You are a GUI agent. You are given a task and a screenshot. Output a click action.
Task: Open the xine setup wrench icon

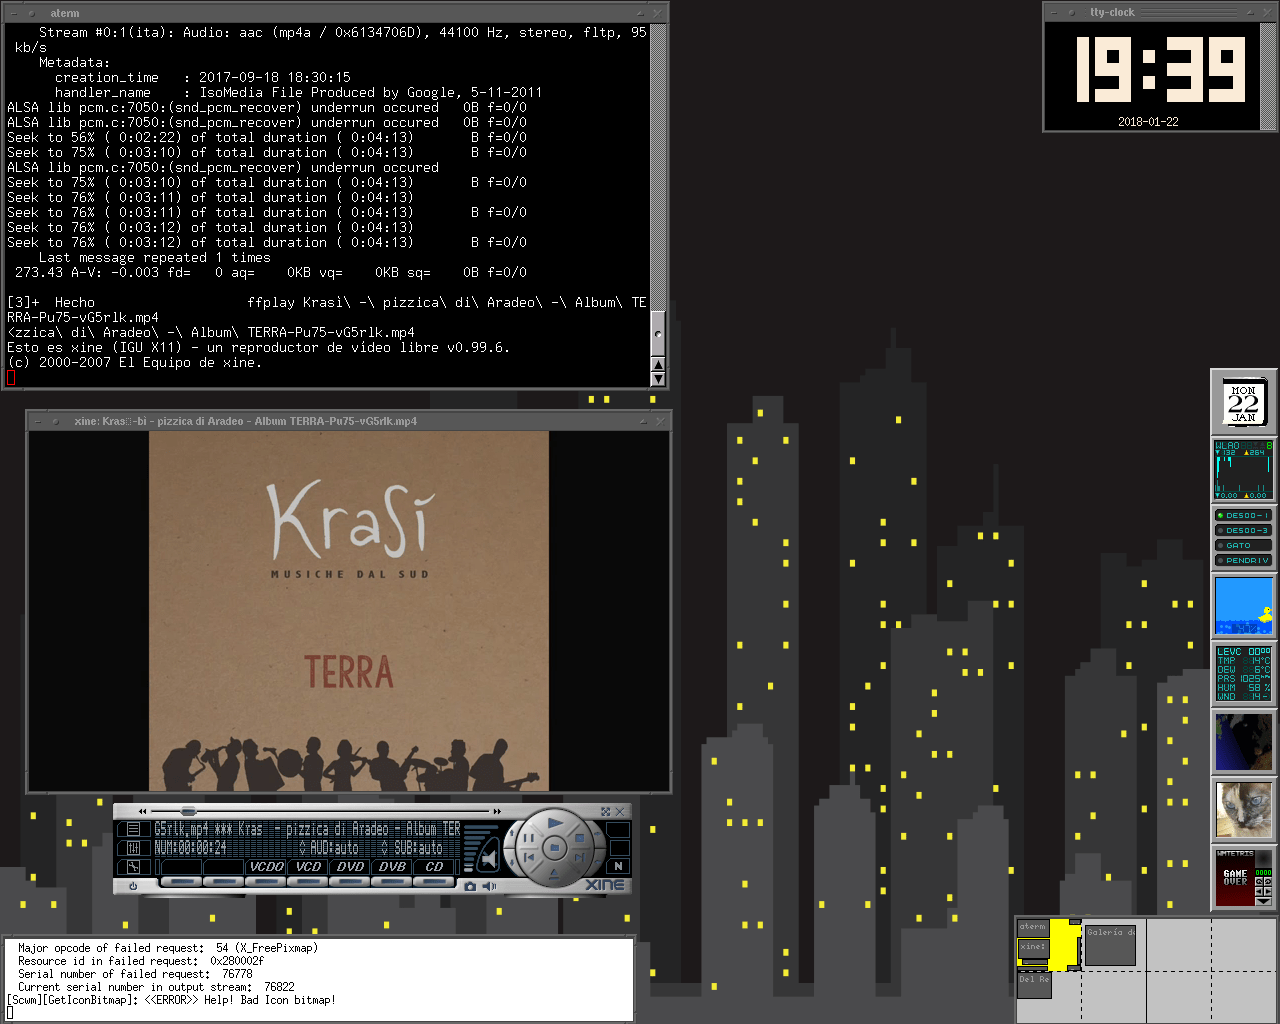(x=133, y=866)
